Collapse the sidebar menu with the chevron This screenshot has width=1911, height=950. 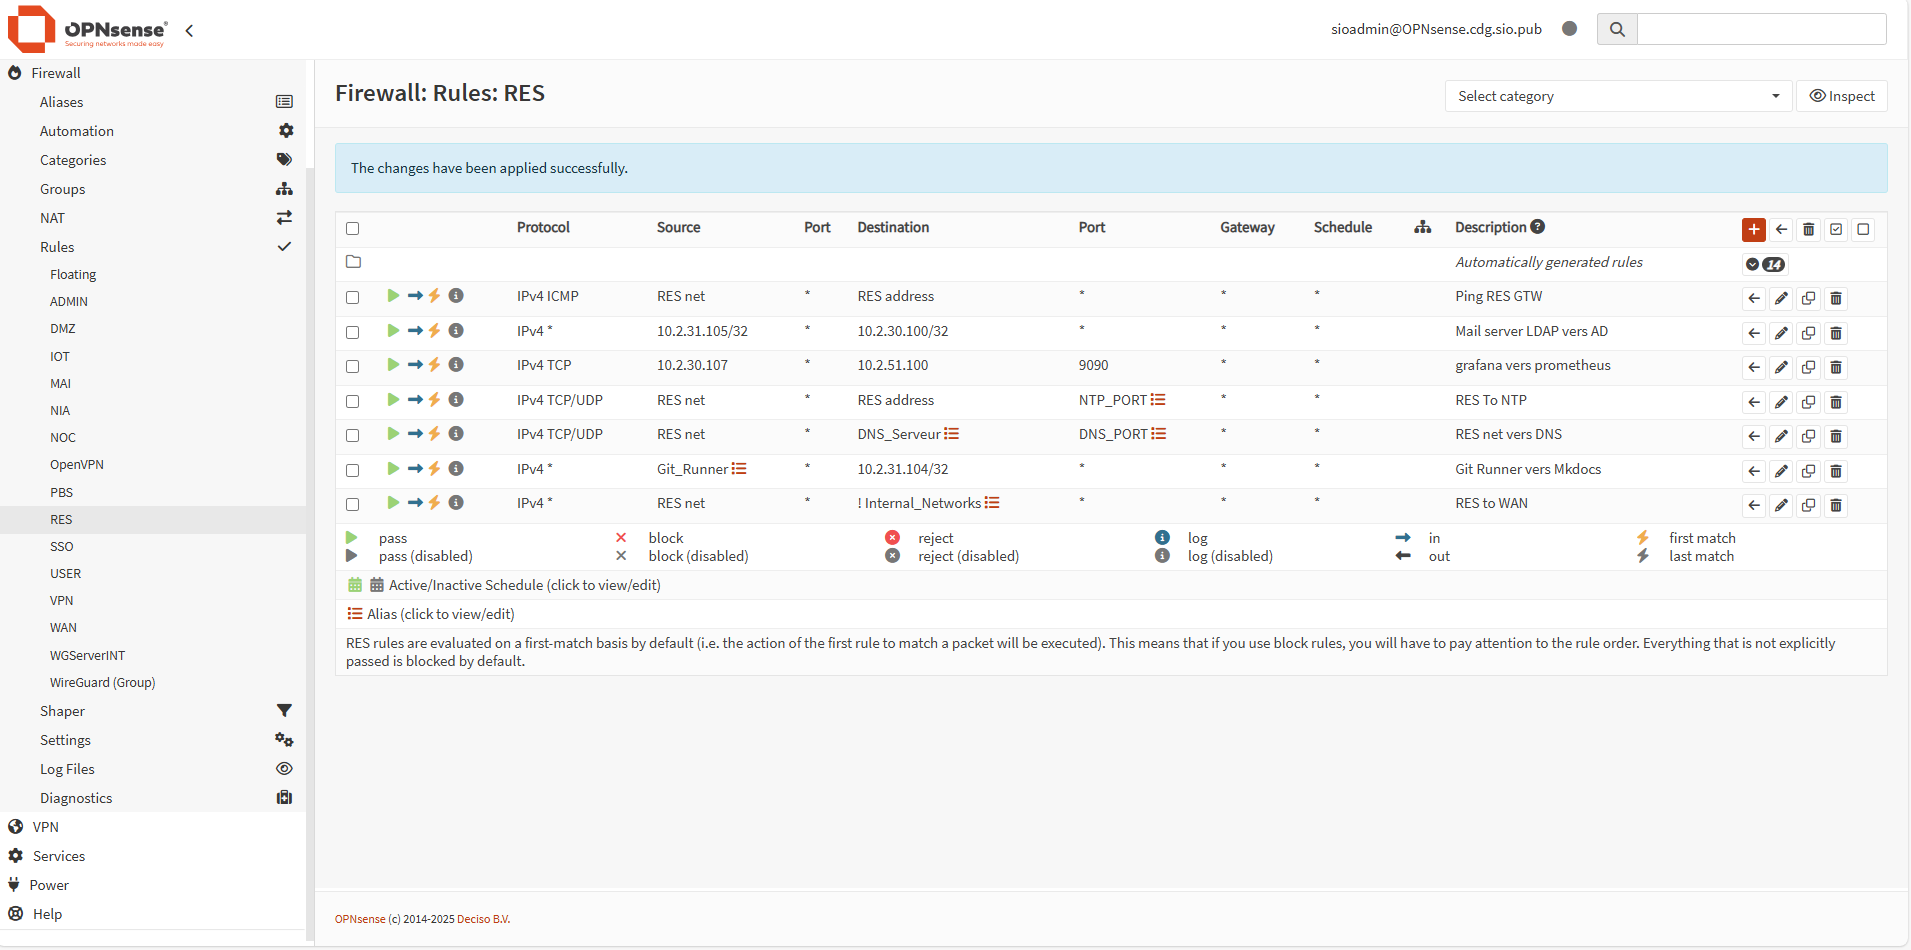point(189,30)
